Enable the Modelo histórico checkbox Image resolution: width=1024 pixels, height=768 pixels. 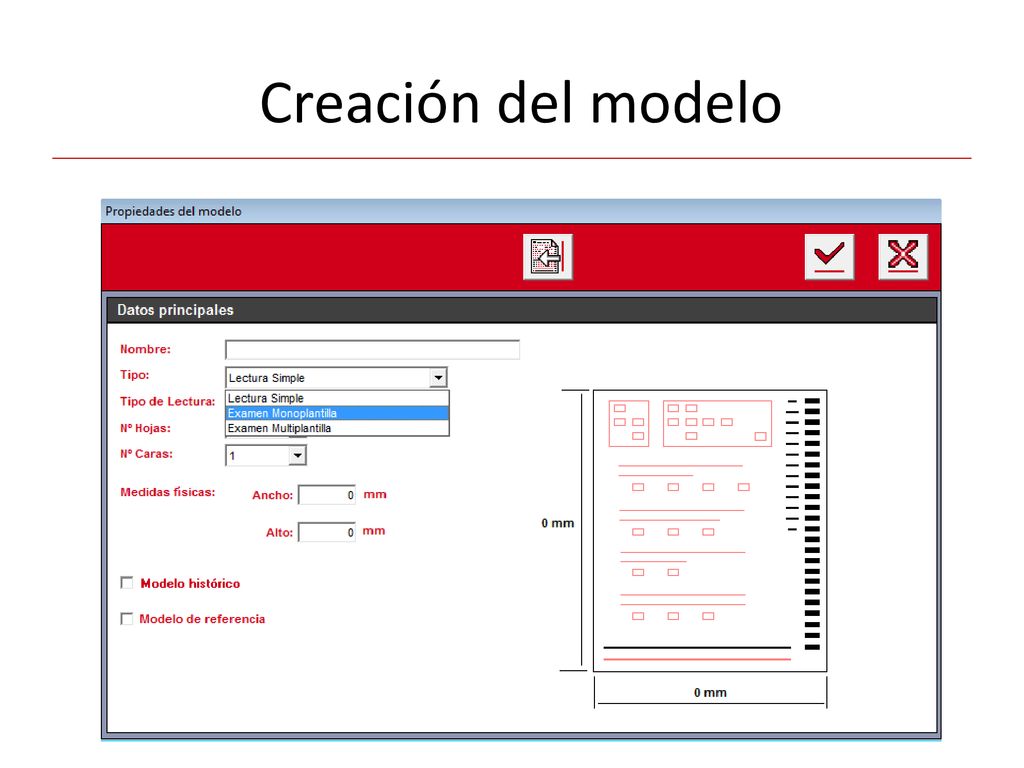tap(127, 583)
